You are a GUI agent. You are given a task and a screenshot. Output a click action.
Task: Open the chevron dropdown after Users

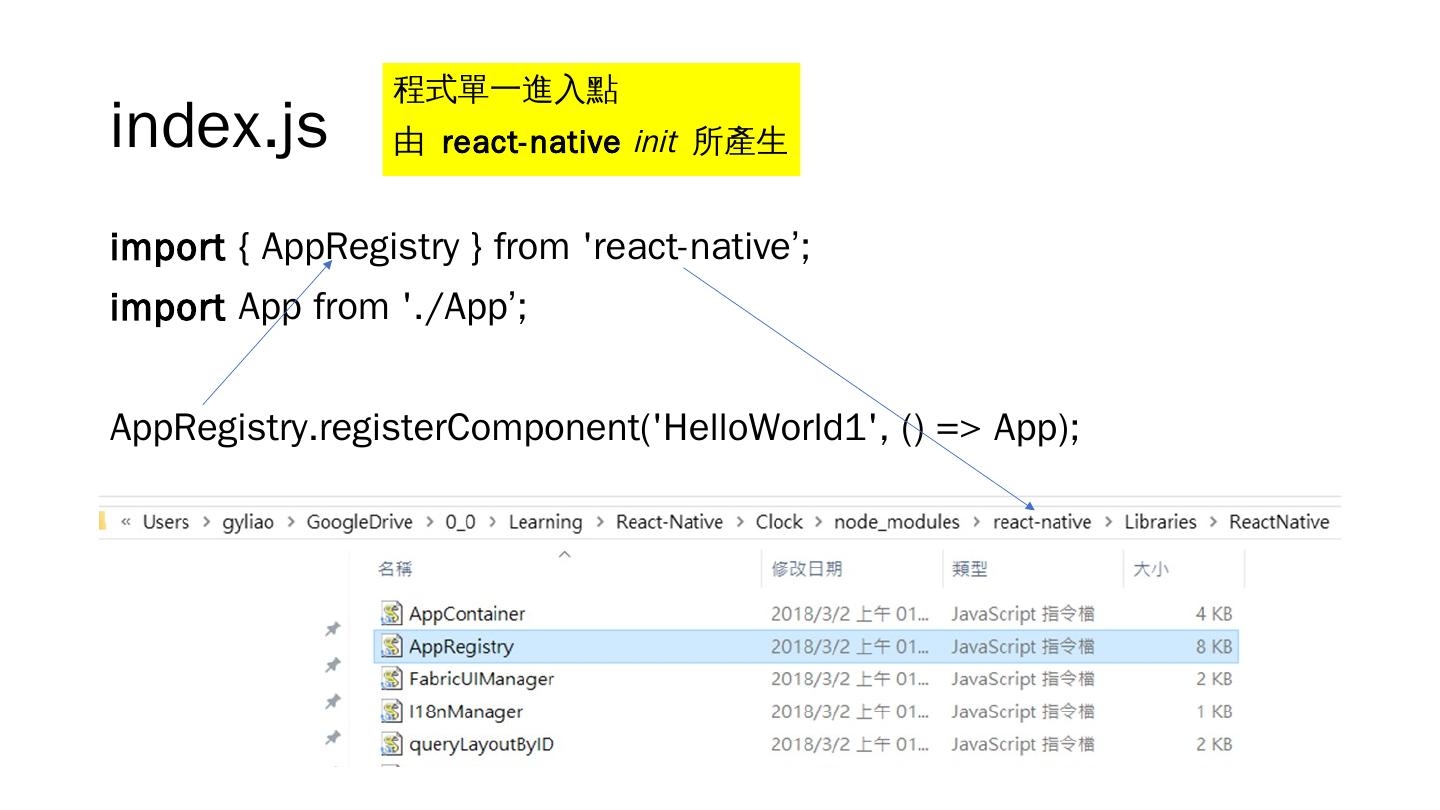point(205,522)
